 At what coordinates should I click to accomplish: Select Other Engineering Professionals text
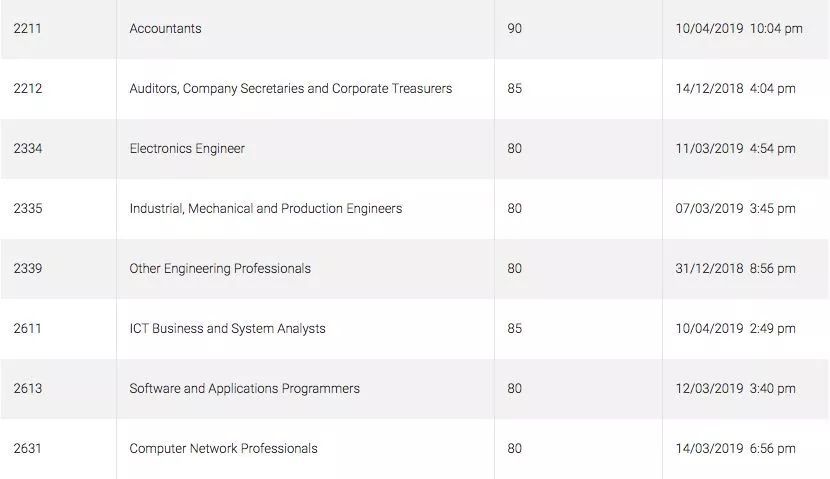point(220,268)
